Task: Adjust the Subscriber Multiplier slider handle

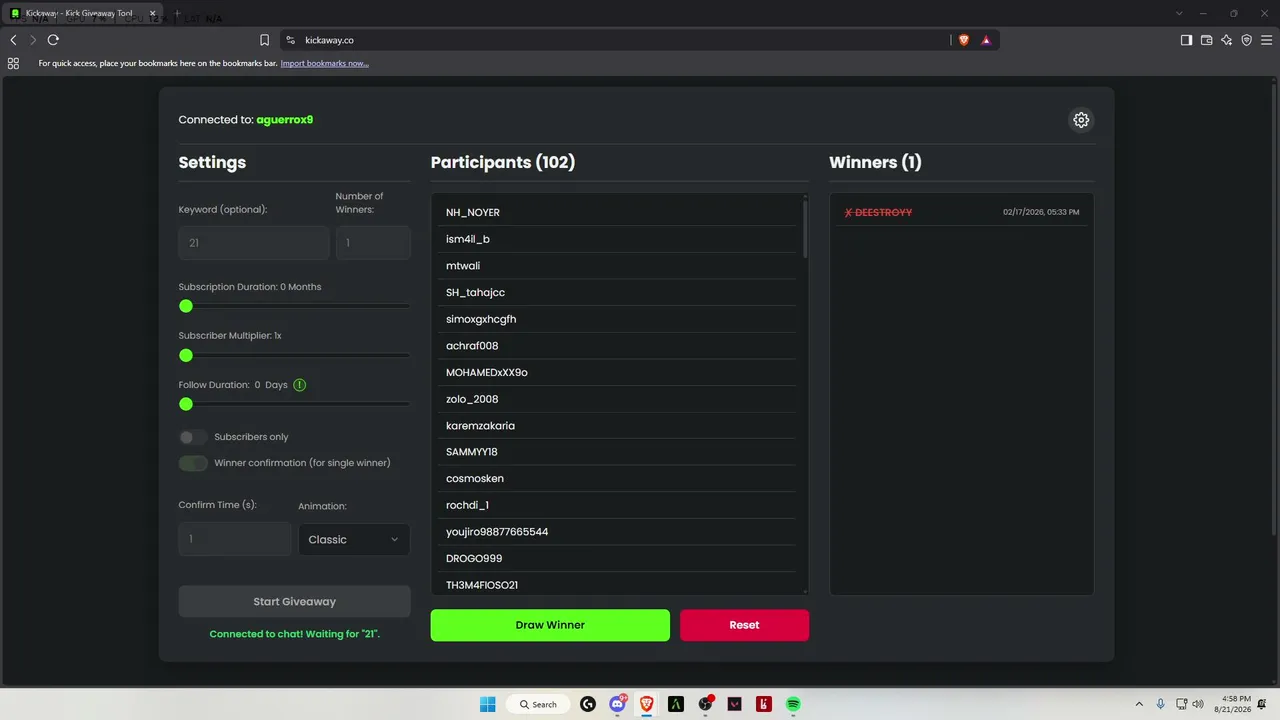Action: tap(186, 355)
